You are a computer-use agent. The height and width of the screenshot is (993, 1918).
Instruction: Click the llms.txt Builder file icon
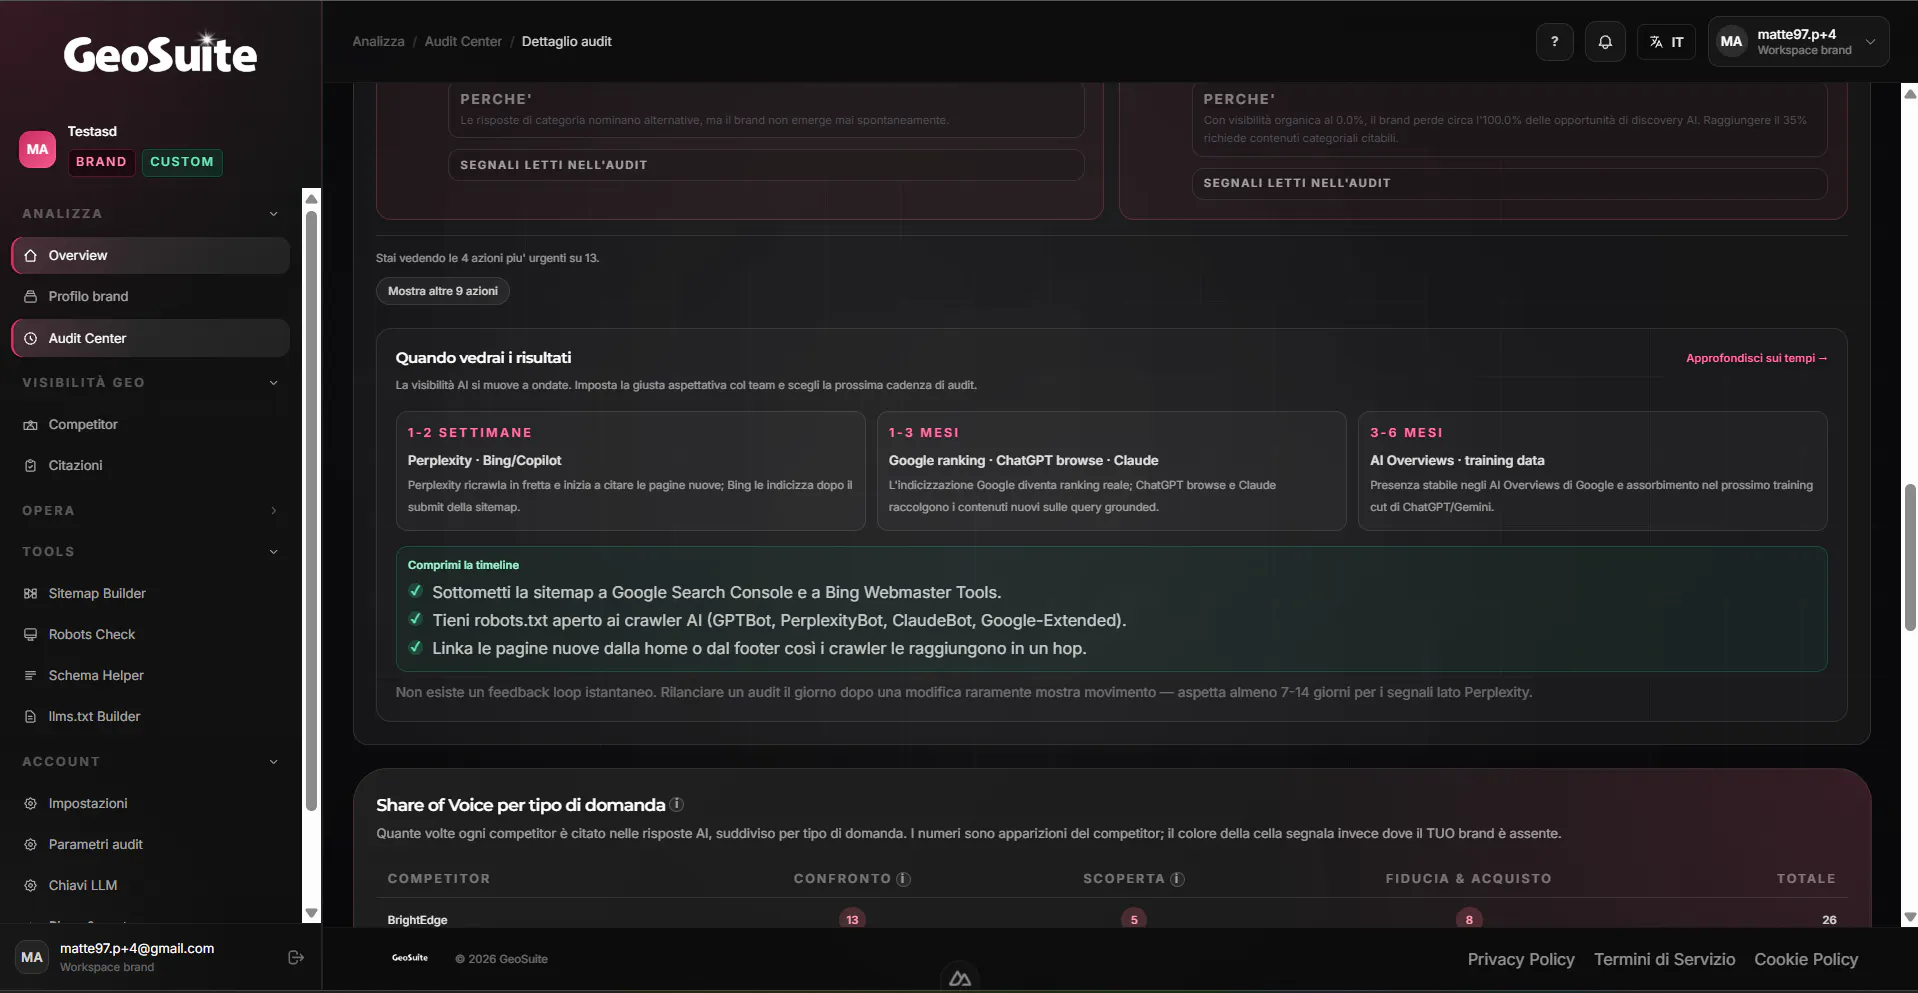31,716
